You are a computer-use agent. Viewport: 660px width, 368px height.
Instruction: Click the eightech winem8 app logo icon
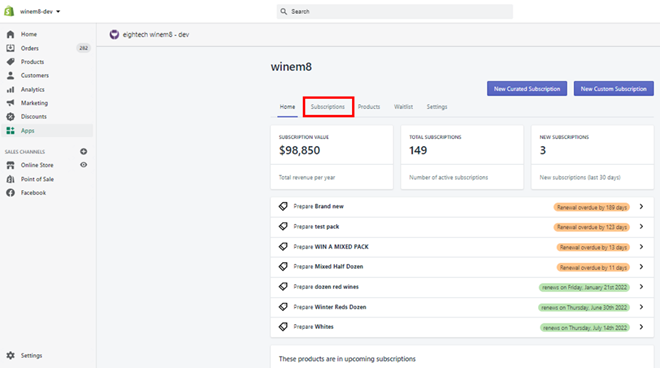pos(114,35)
